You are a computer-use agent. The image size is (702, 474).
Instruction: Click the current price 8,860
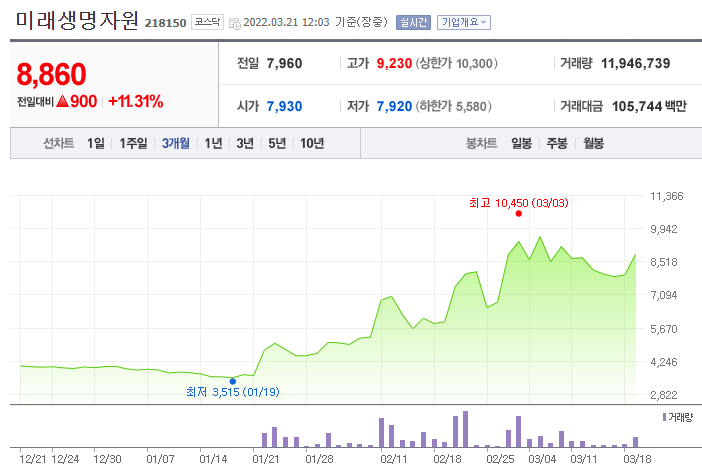[51, 74]
